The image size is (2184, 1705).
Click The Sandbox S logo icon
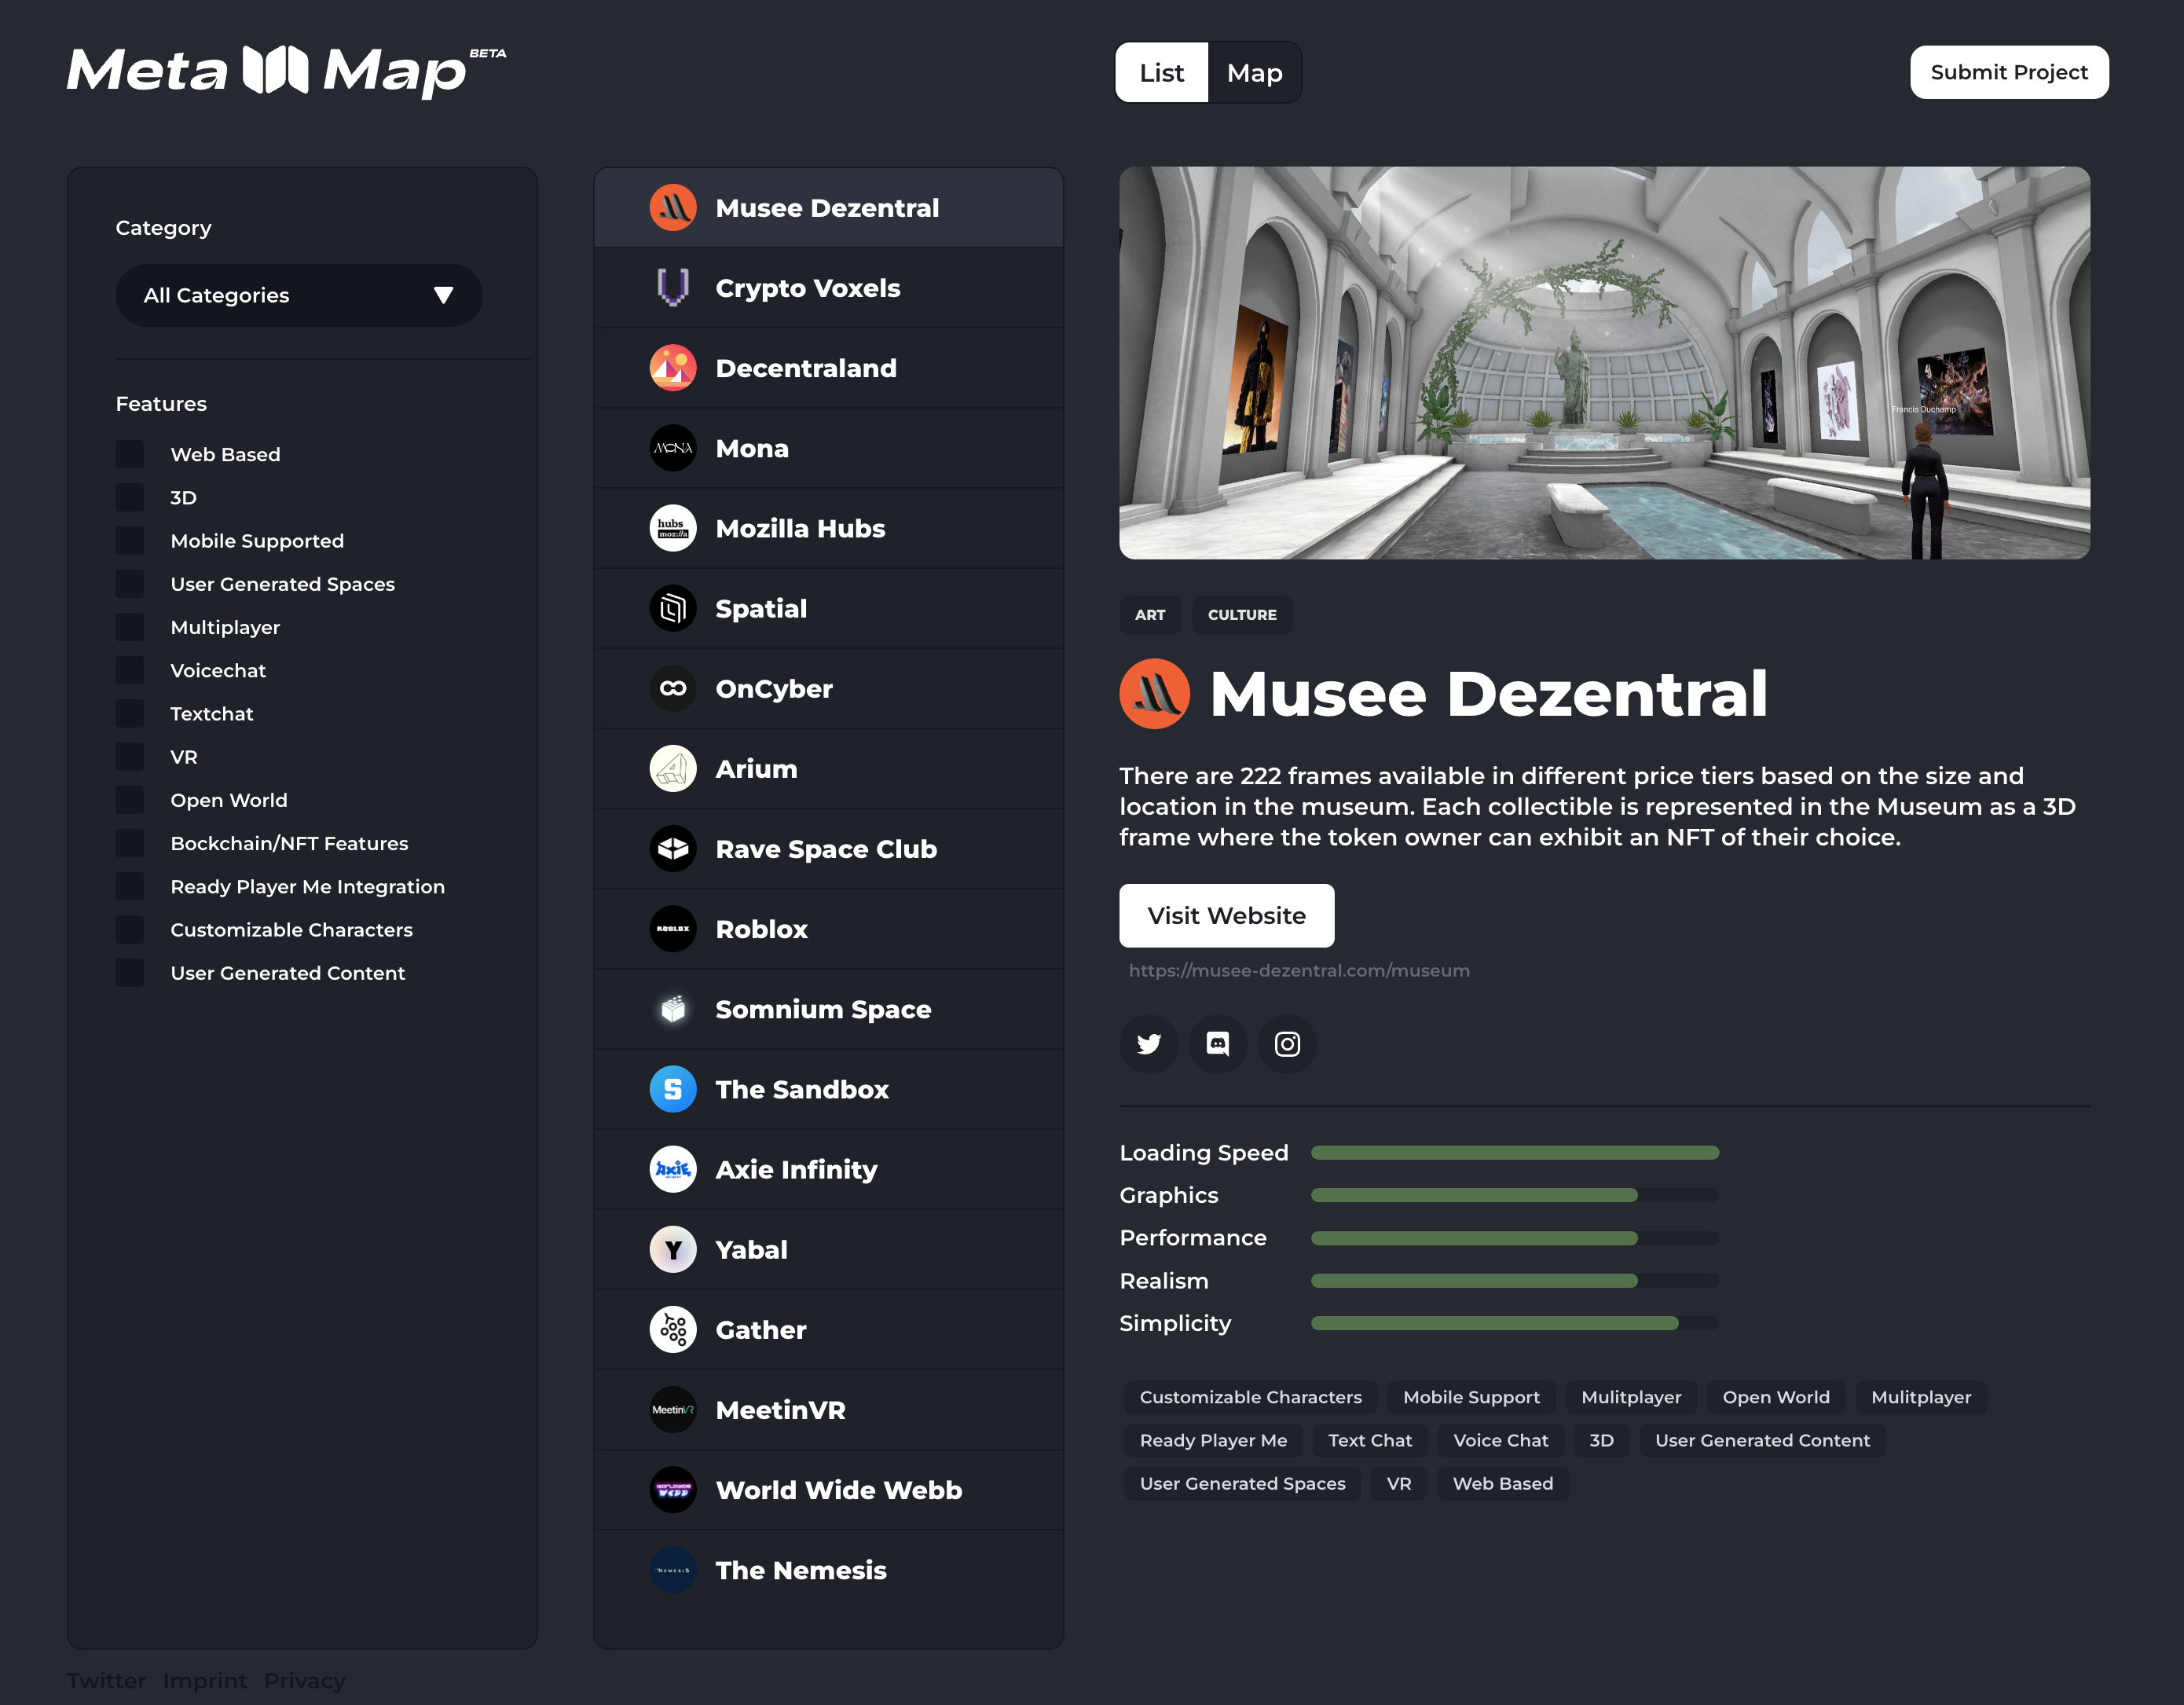(x=673, y=1089)
